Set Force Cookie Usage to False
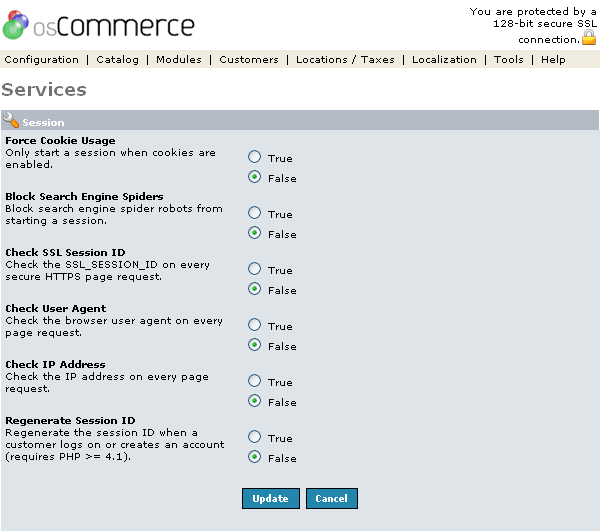Image resolution: width=600 pixels, height=532 pixels. [x=254, y=177]
